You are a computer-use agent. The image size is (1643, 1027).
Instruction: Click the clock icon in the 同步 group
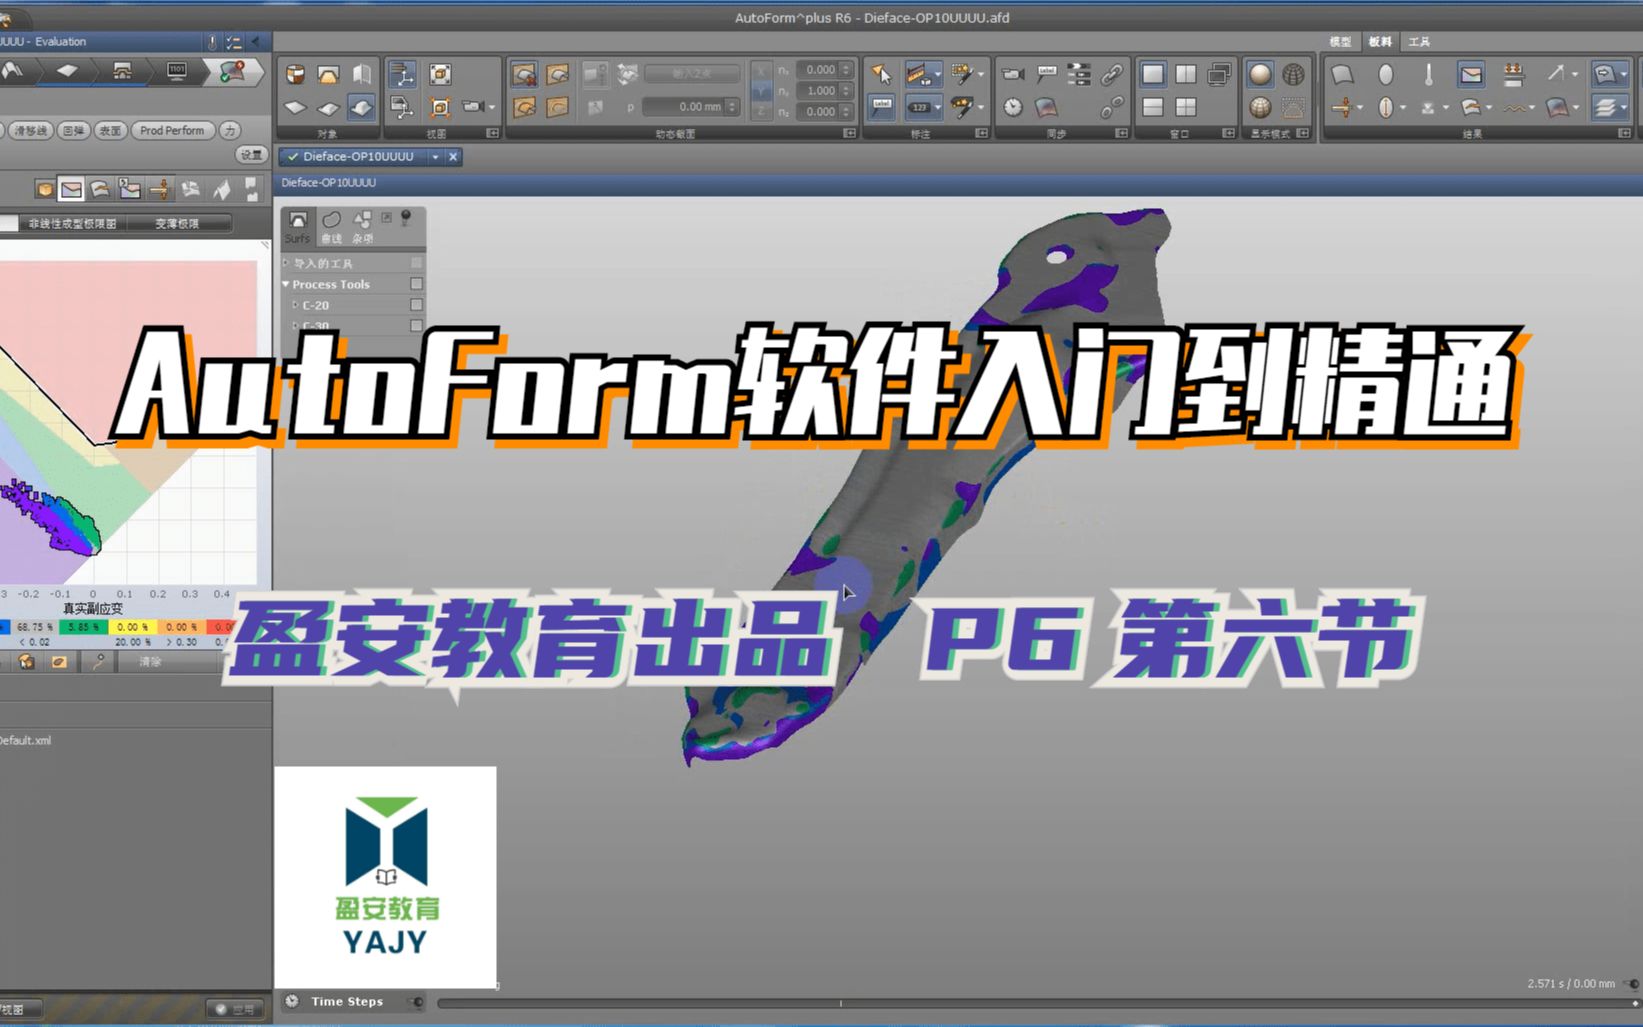point(1013,106)
